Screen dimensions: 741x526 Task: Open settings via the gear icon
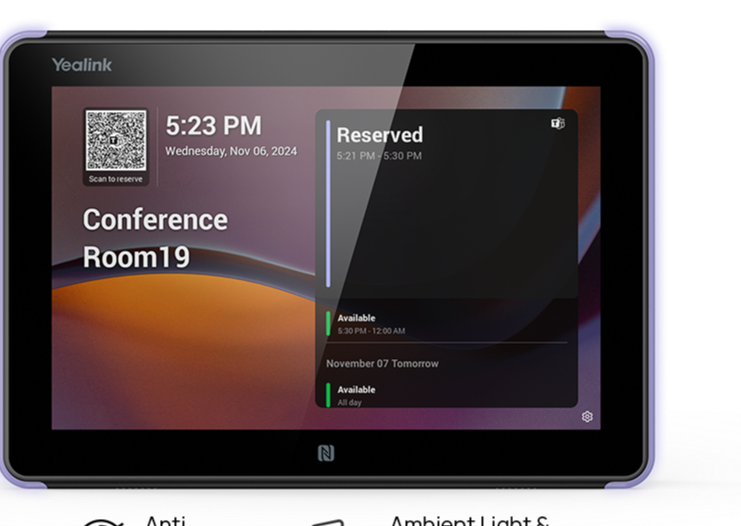[587, 417]
